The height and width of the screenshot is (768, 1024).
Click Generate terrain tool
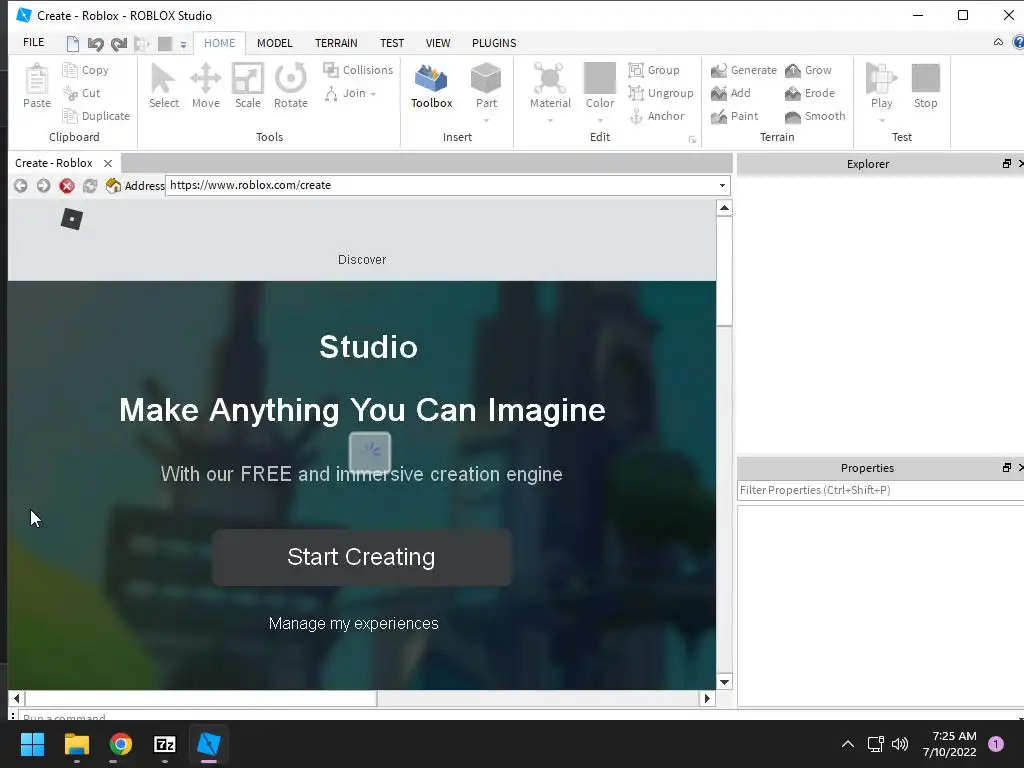(x=744, y=70)
